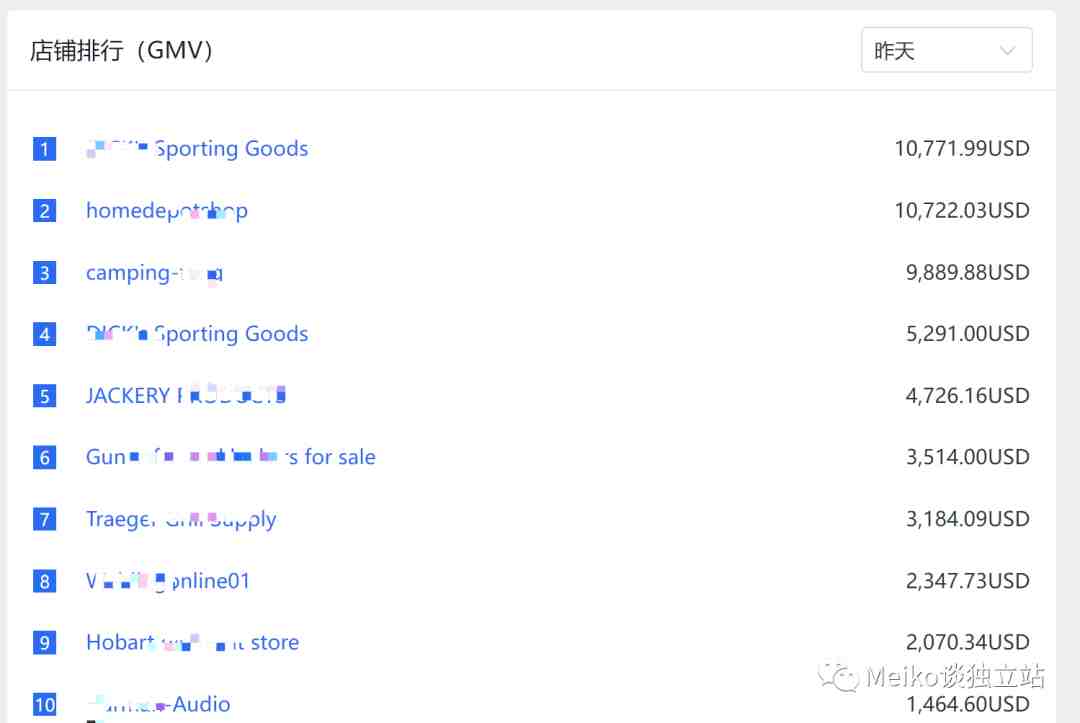Click rank 6 badge icon

tap(44, 458)
